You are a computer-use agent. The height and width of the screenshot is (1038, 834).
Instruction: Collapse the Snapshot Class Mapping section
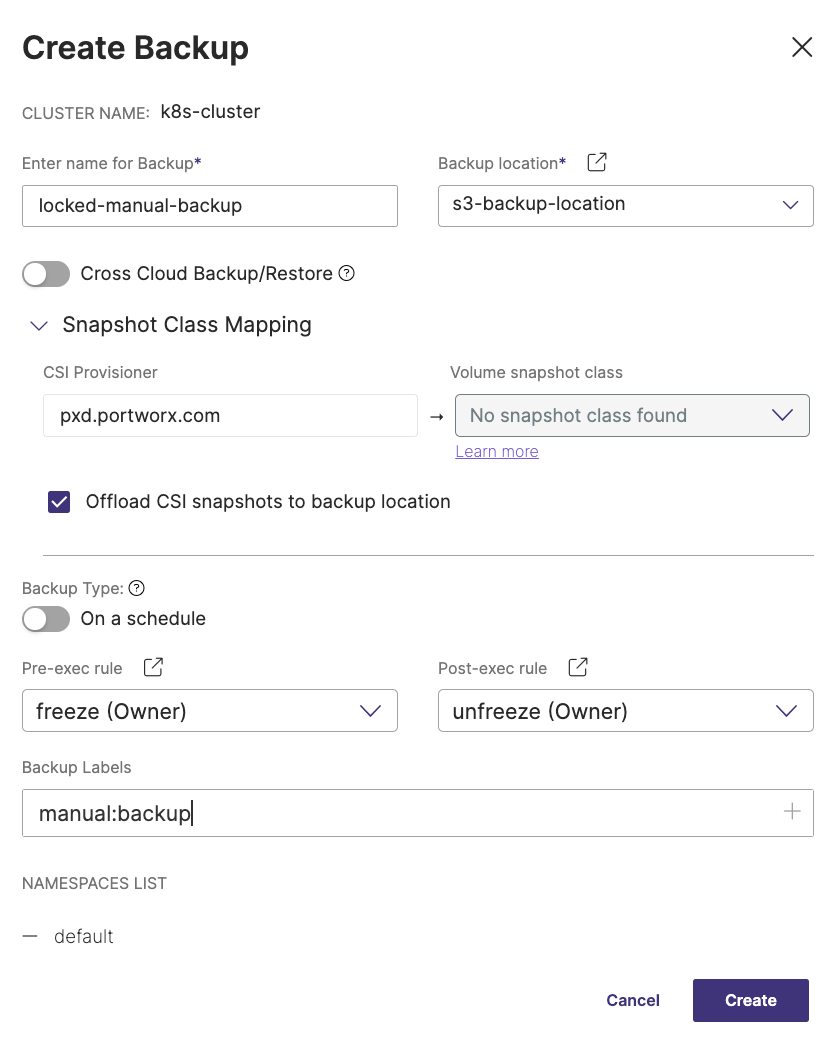coord(39,326)
